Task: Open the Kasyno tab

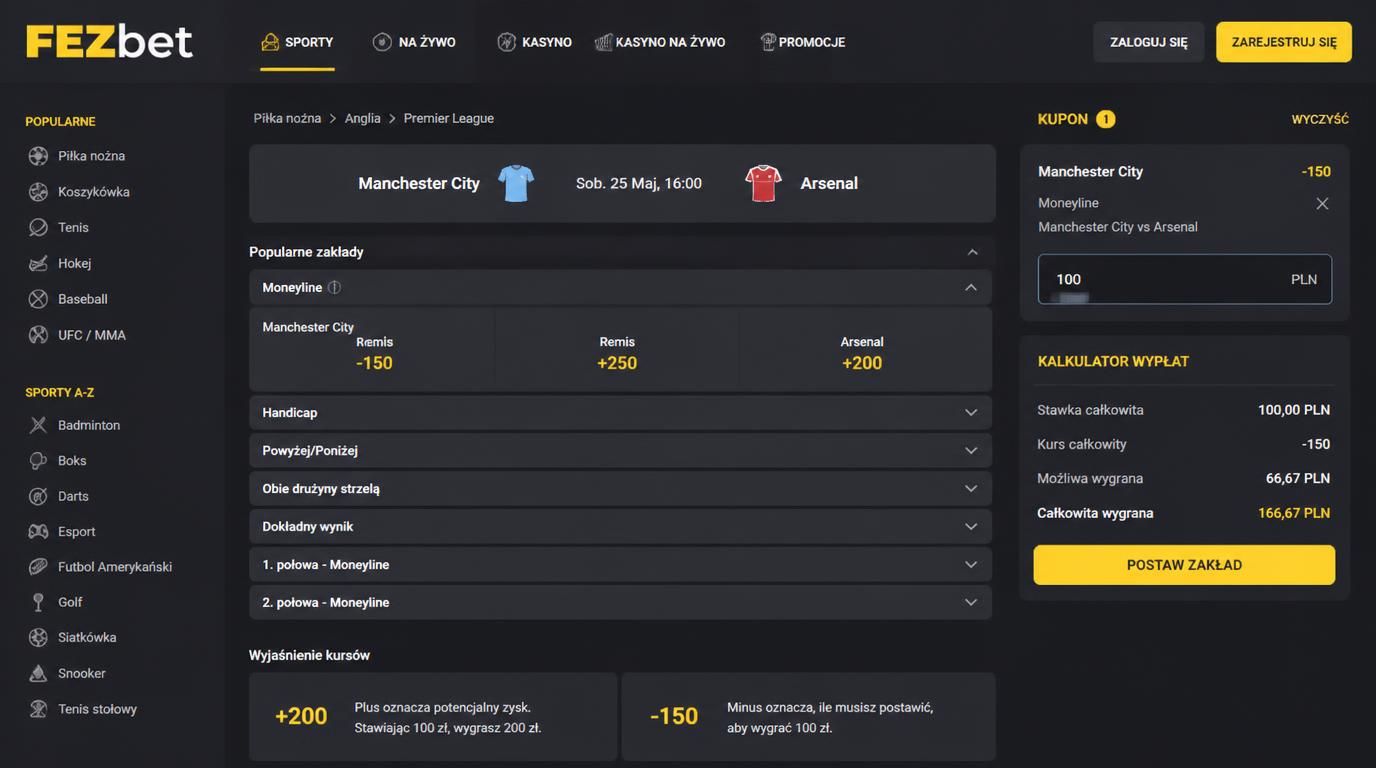Action: click(535, 42)
